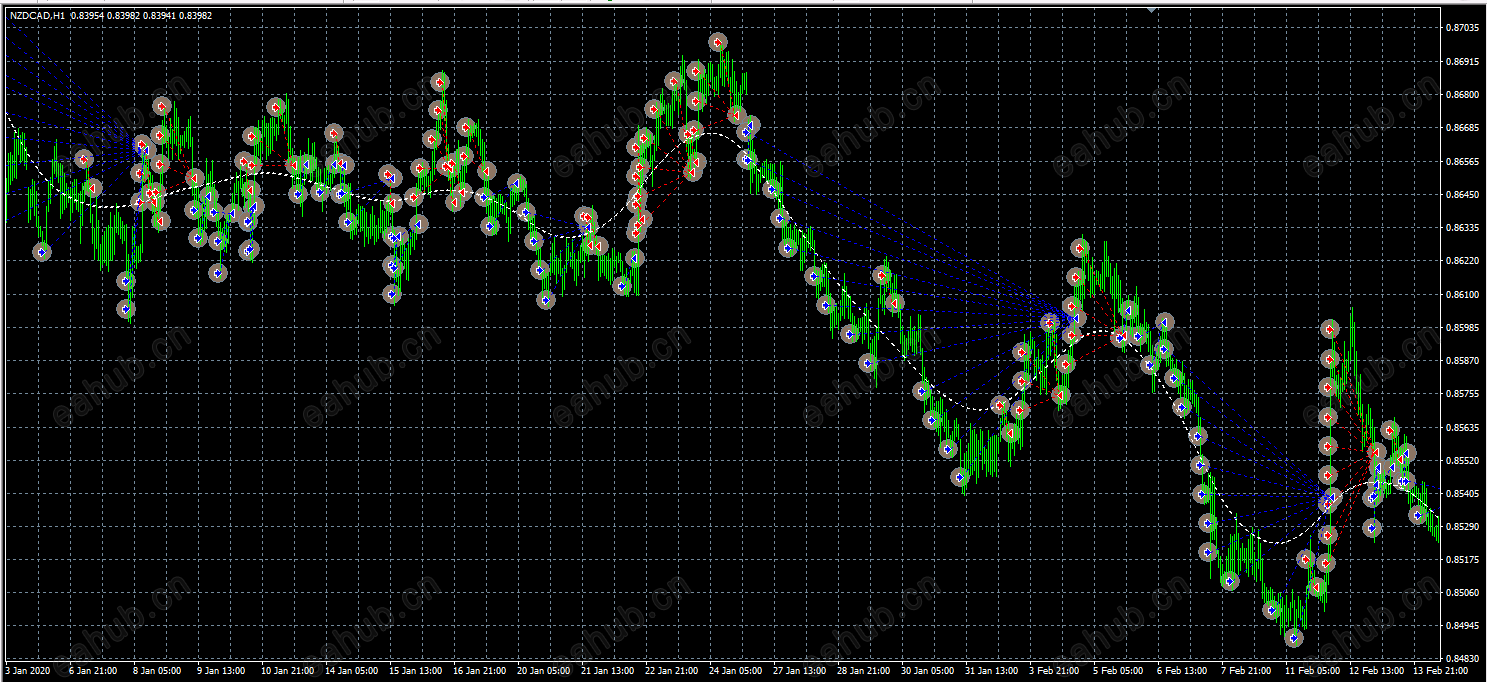Click the chart shift triangle marker at top
Image resolution: width=1487 pixels, height=682 pixels.
click(x=1152, y=9)
